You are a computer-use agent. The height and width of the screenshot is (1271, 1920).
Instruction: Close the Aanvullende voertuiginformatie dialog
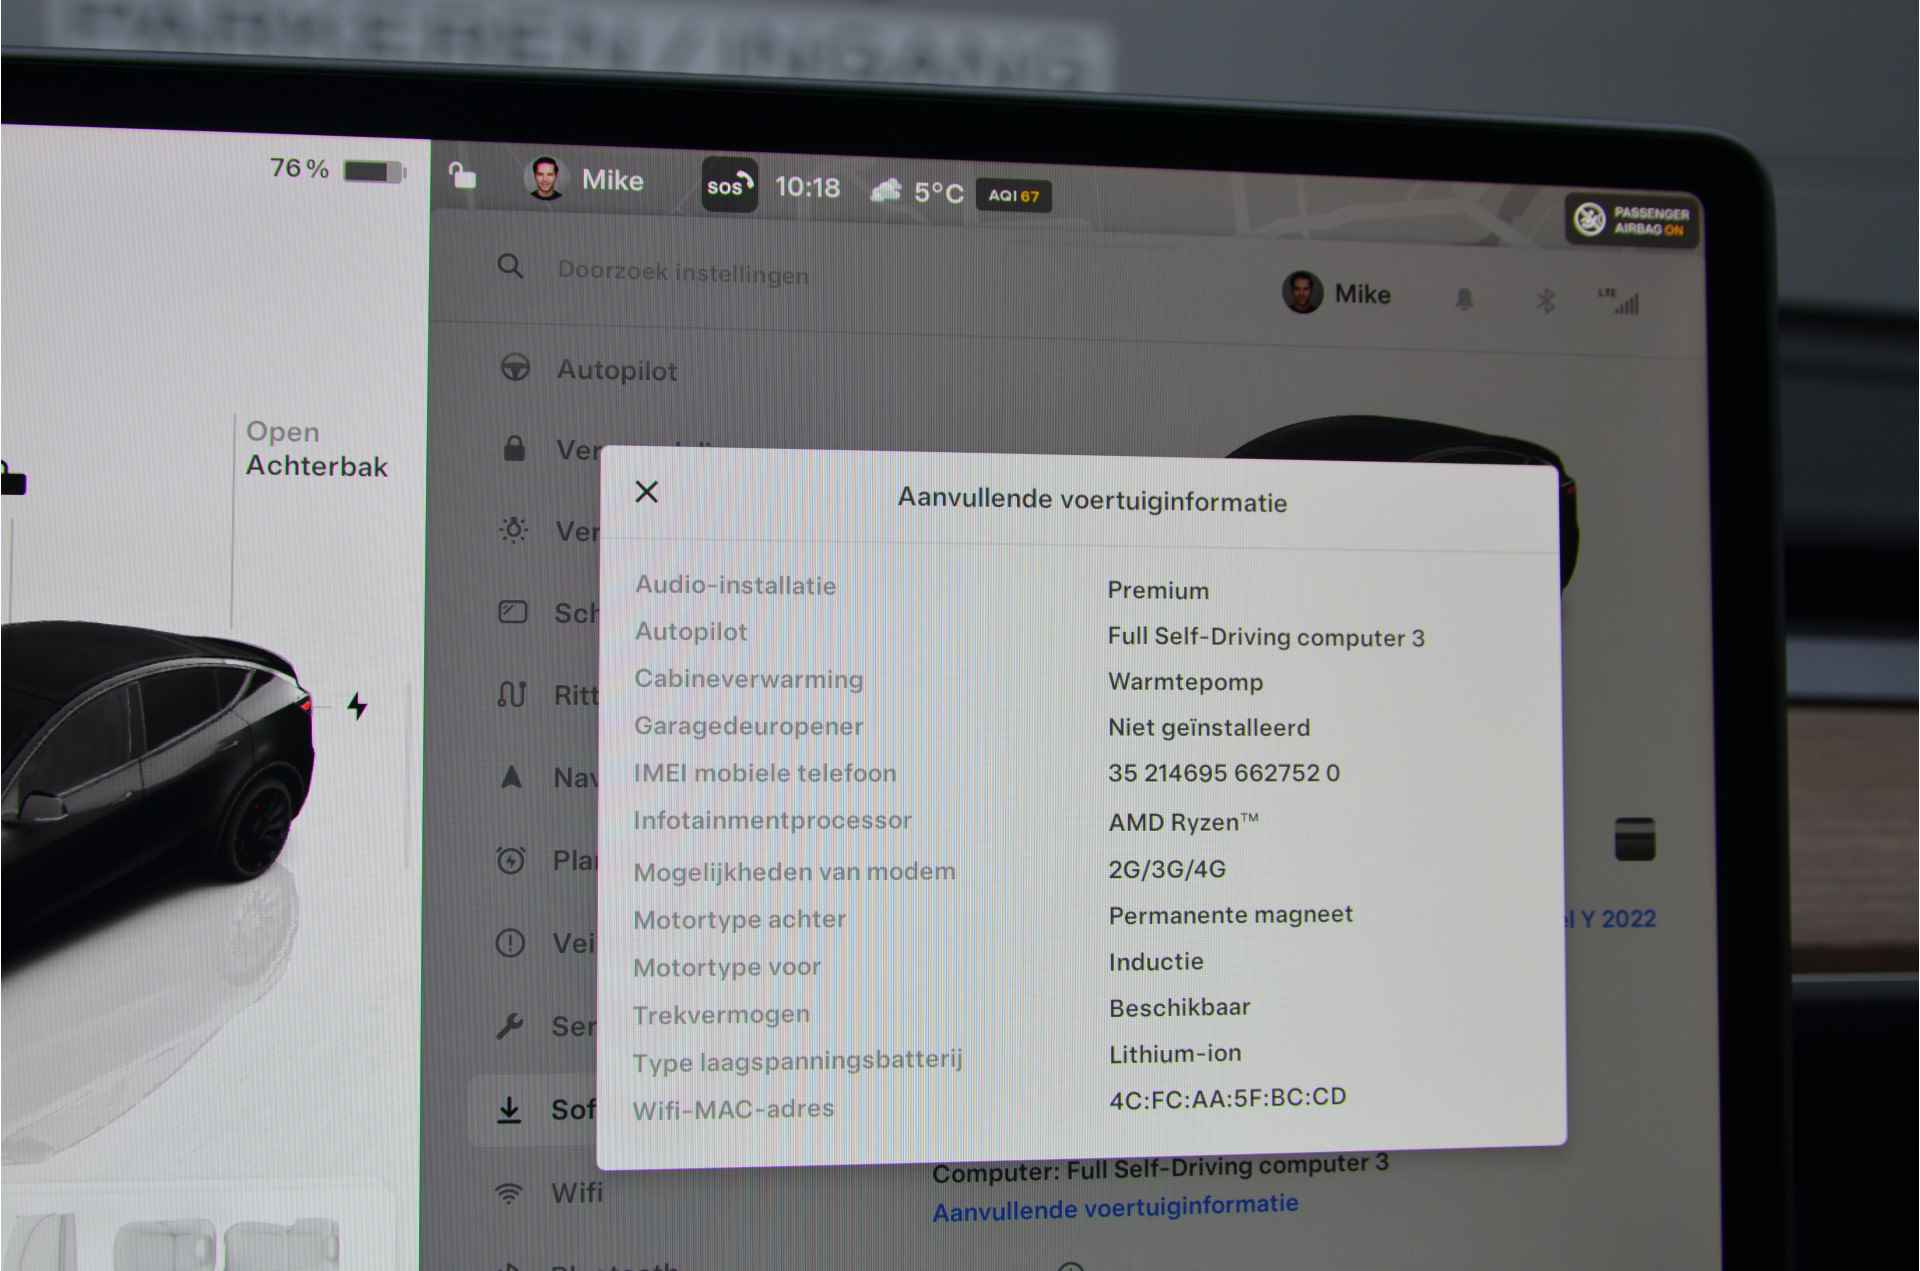[x=647, y=491]
